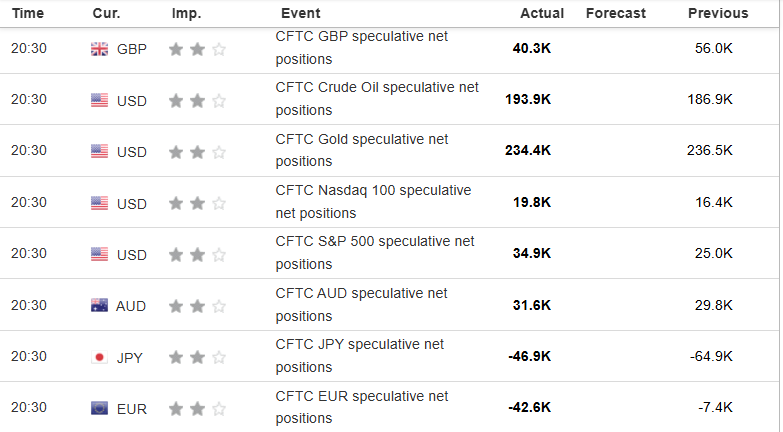
Task: Open CFTC S&P 500 speculative net positions
Action: coord(374,253)
